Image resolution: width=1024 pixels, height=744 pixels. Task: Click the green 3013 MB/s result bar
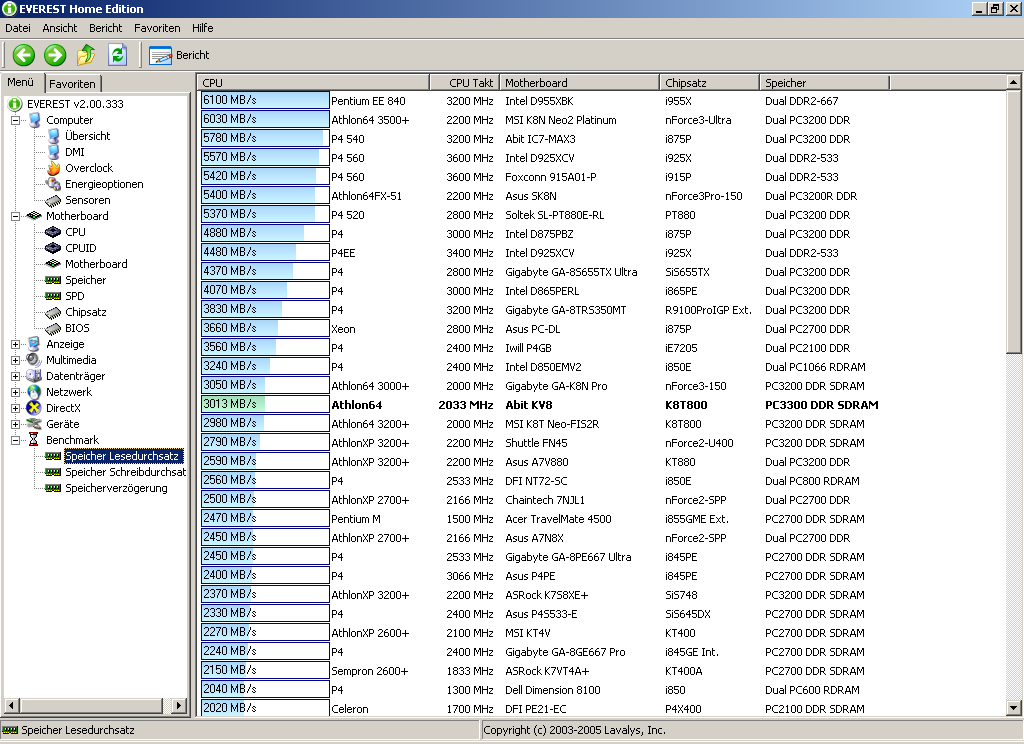pos(265,404)
